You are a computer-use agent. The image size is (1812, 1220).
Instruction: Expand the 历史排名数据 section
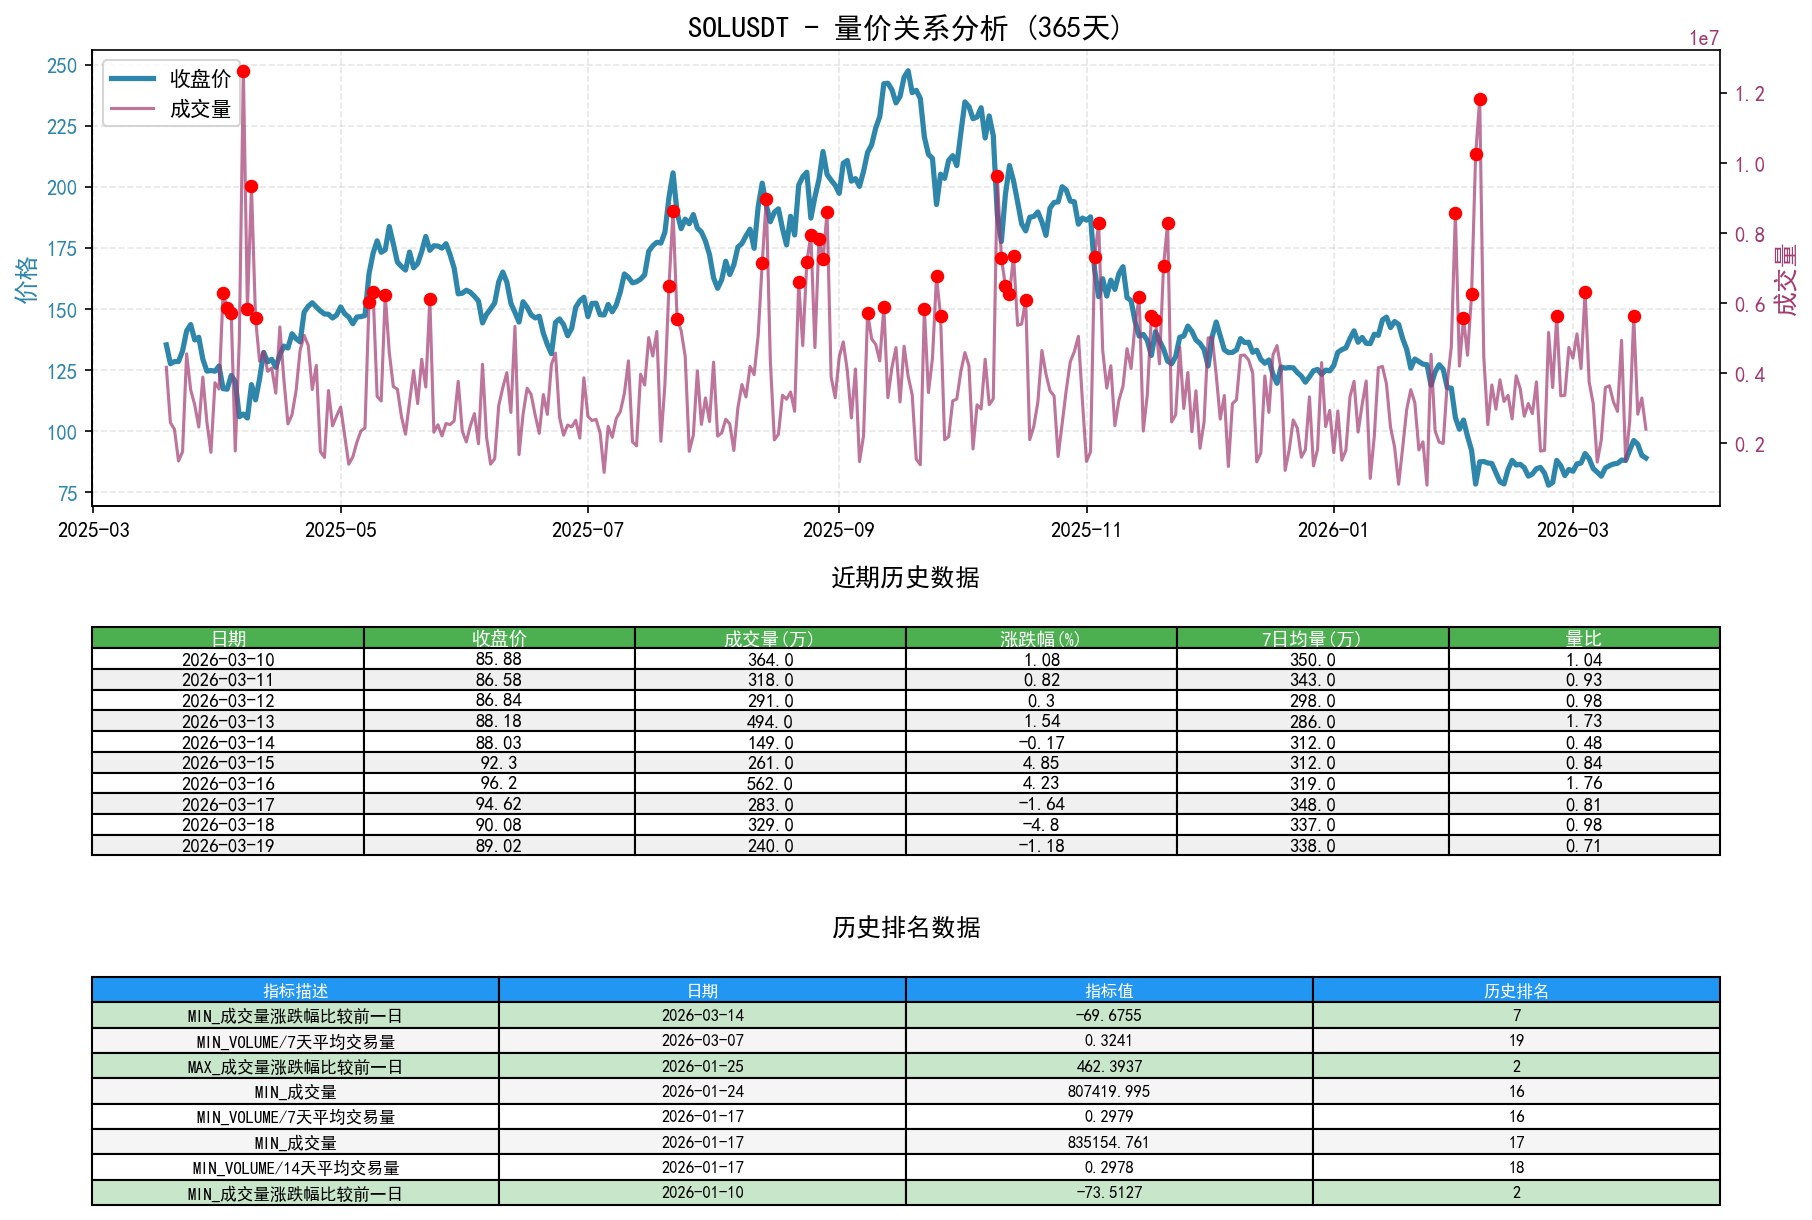click(905, 928)
